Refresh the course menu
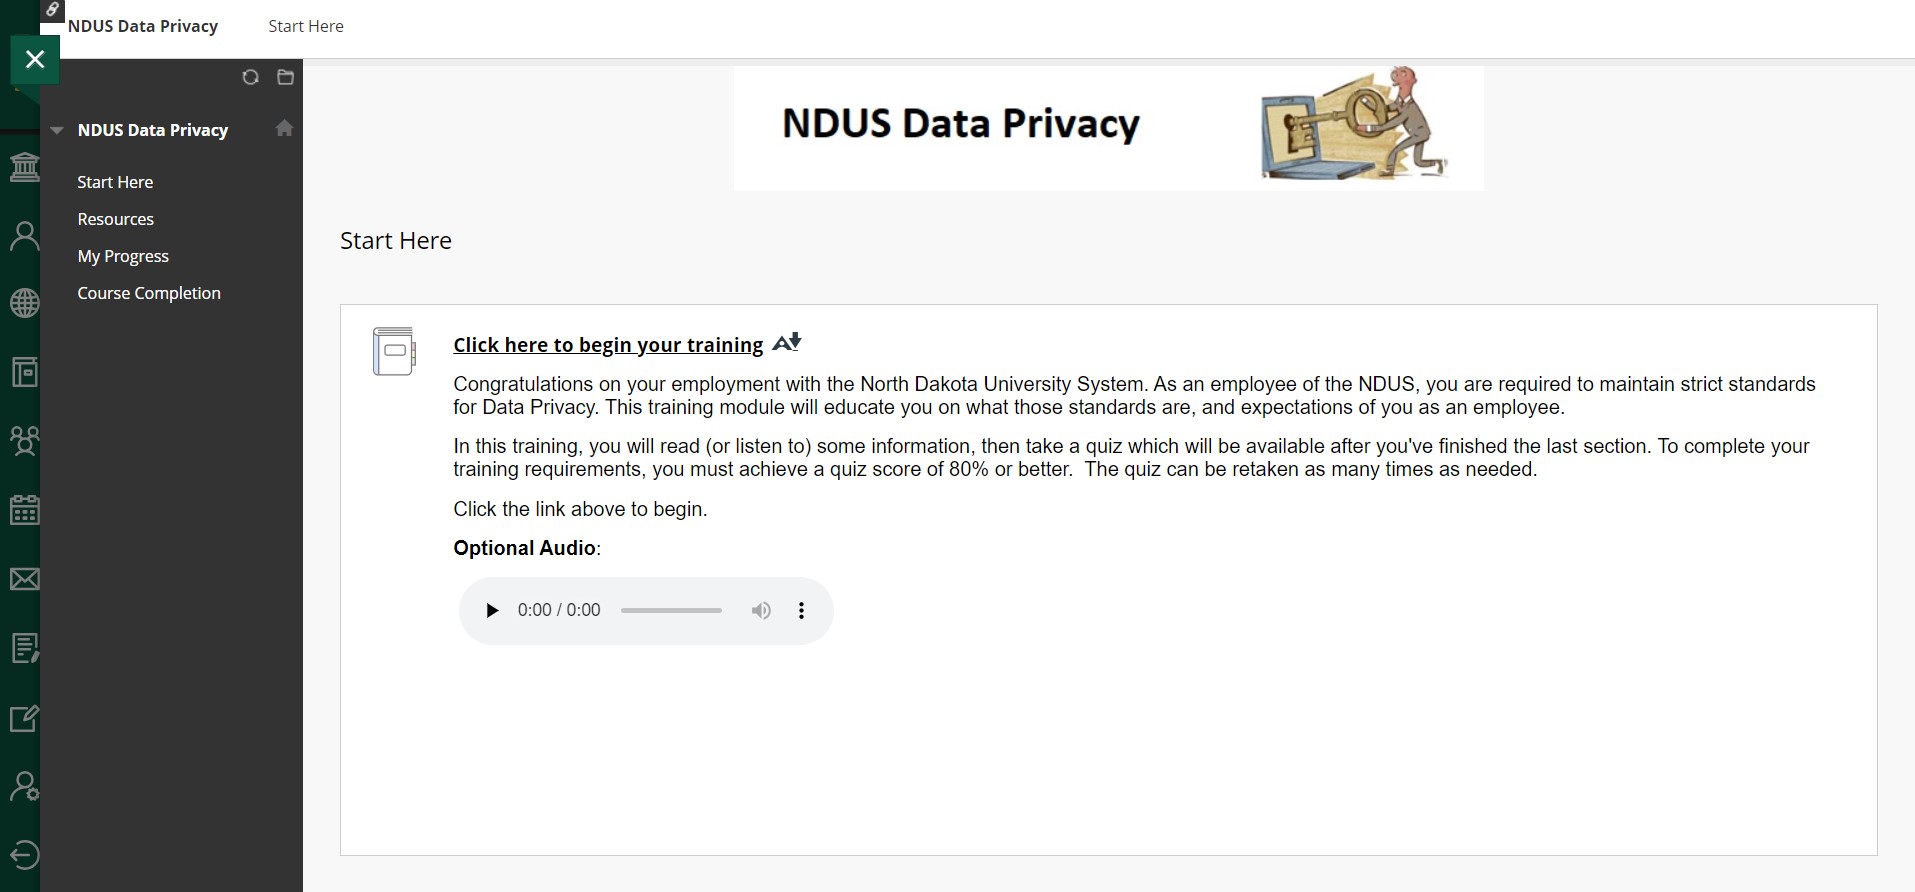The height and width of the screenshot is (892, 1915). (251, 78)
